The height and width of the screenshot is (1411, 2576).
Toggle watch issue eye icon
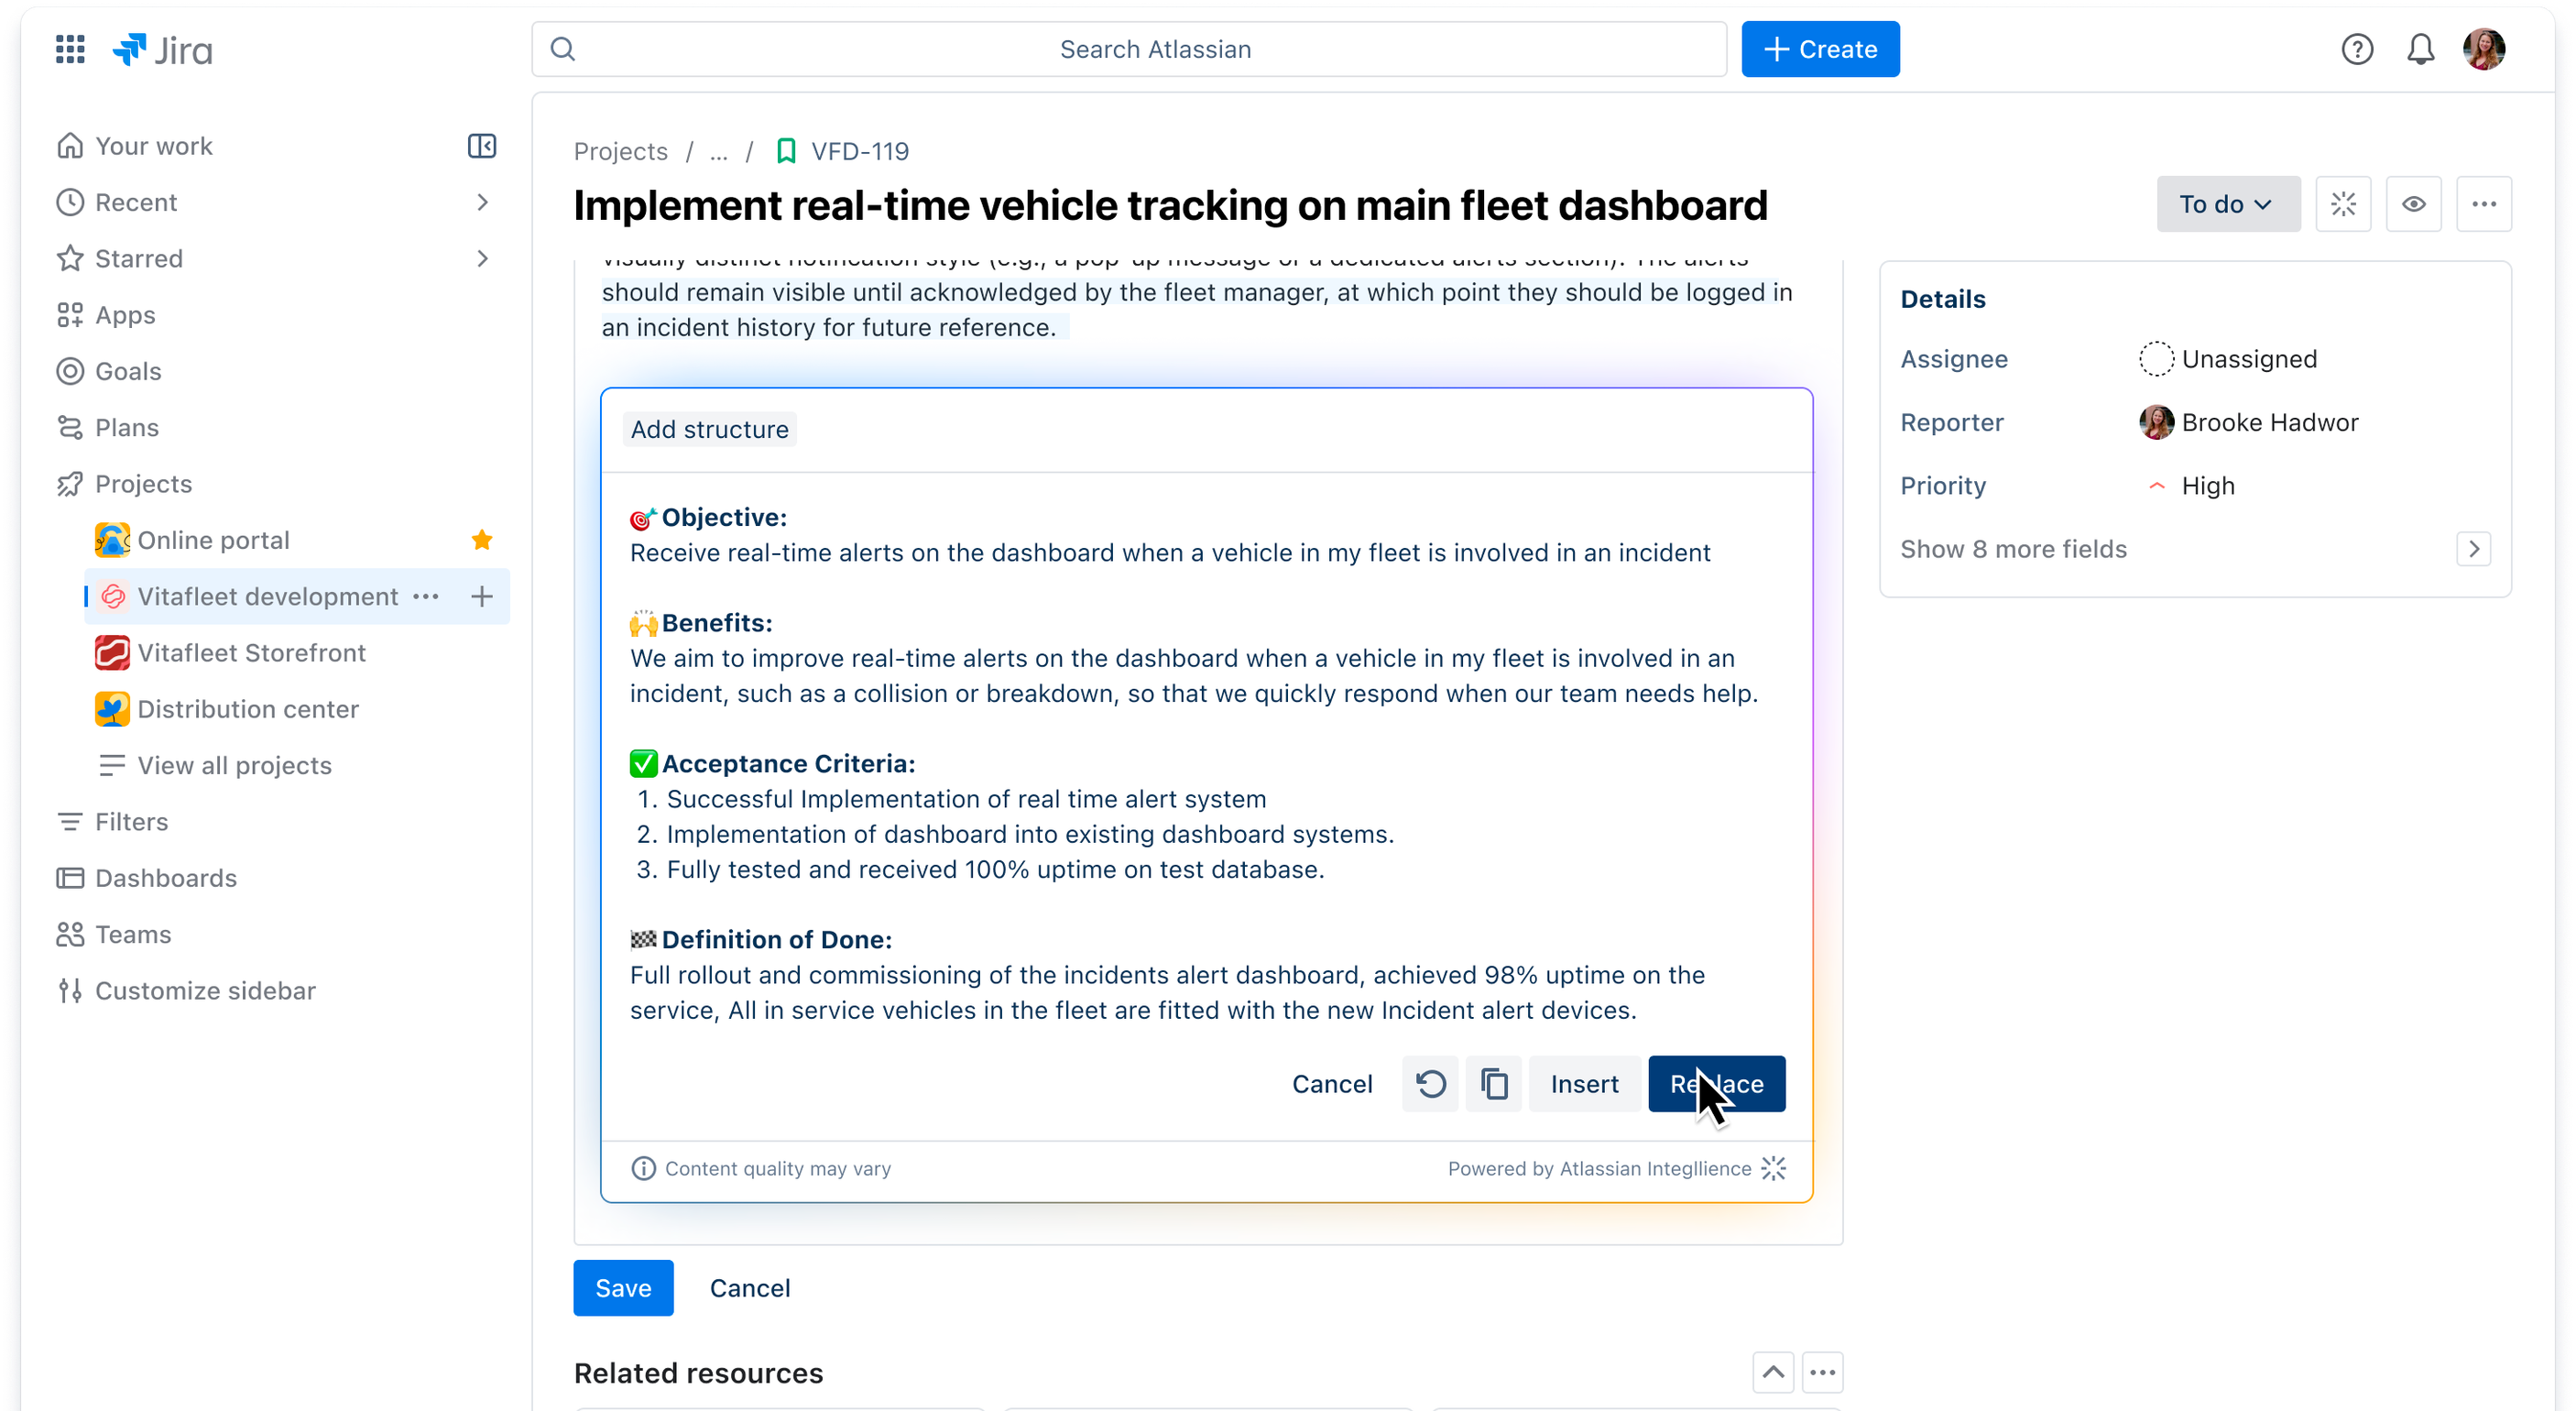(2414, 204)
